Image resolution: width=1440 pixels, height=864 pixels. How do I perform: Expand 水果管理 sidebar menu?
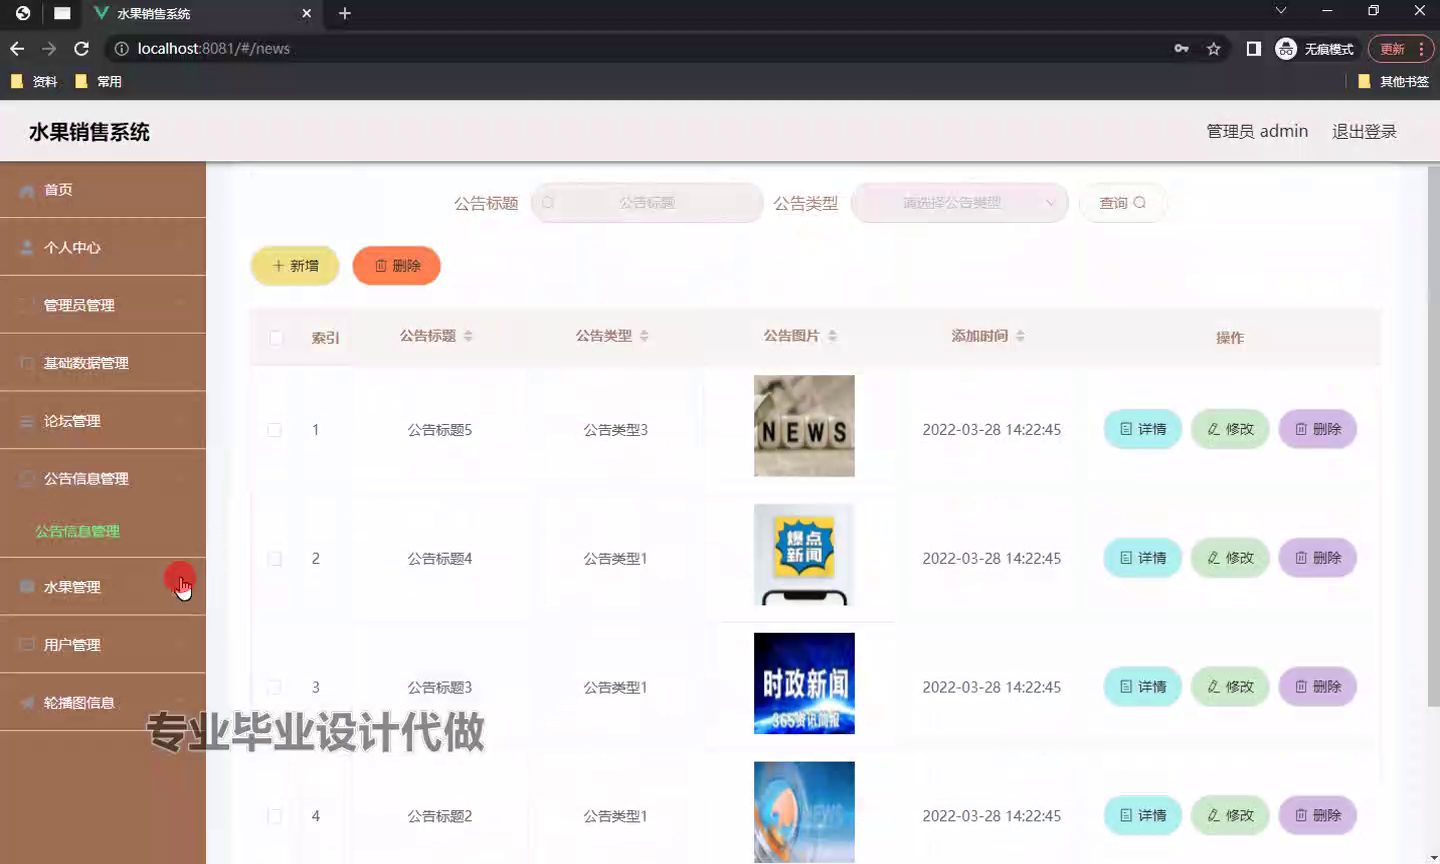coord(103,587)
